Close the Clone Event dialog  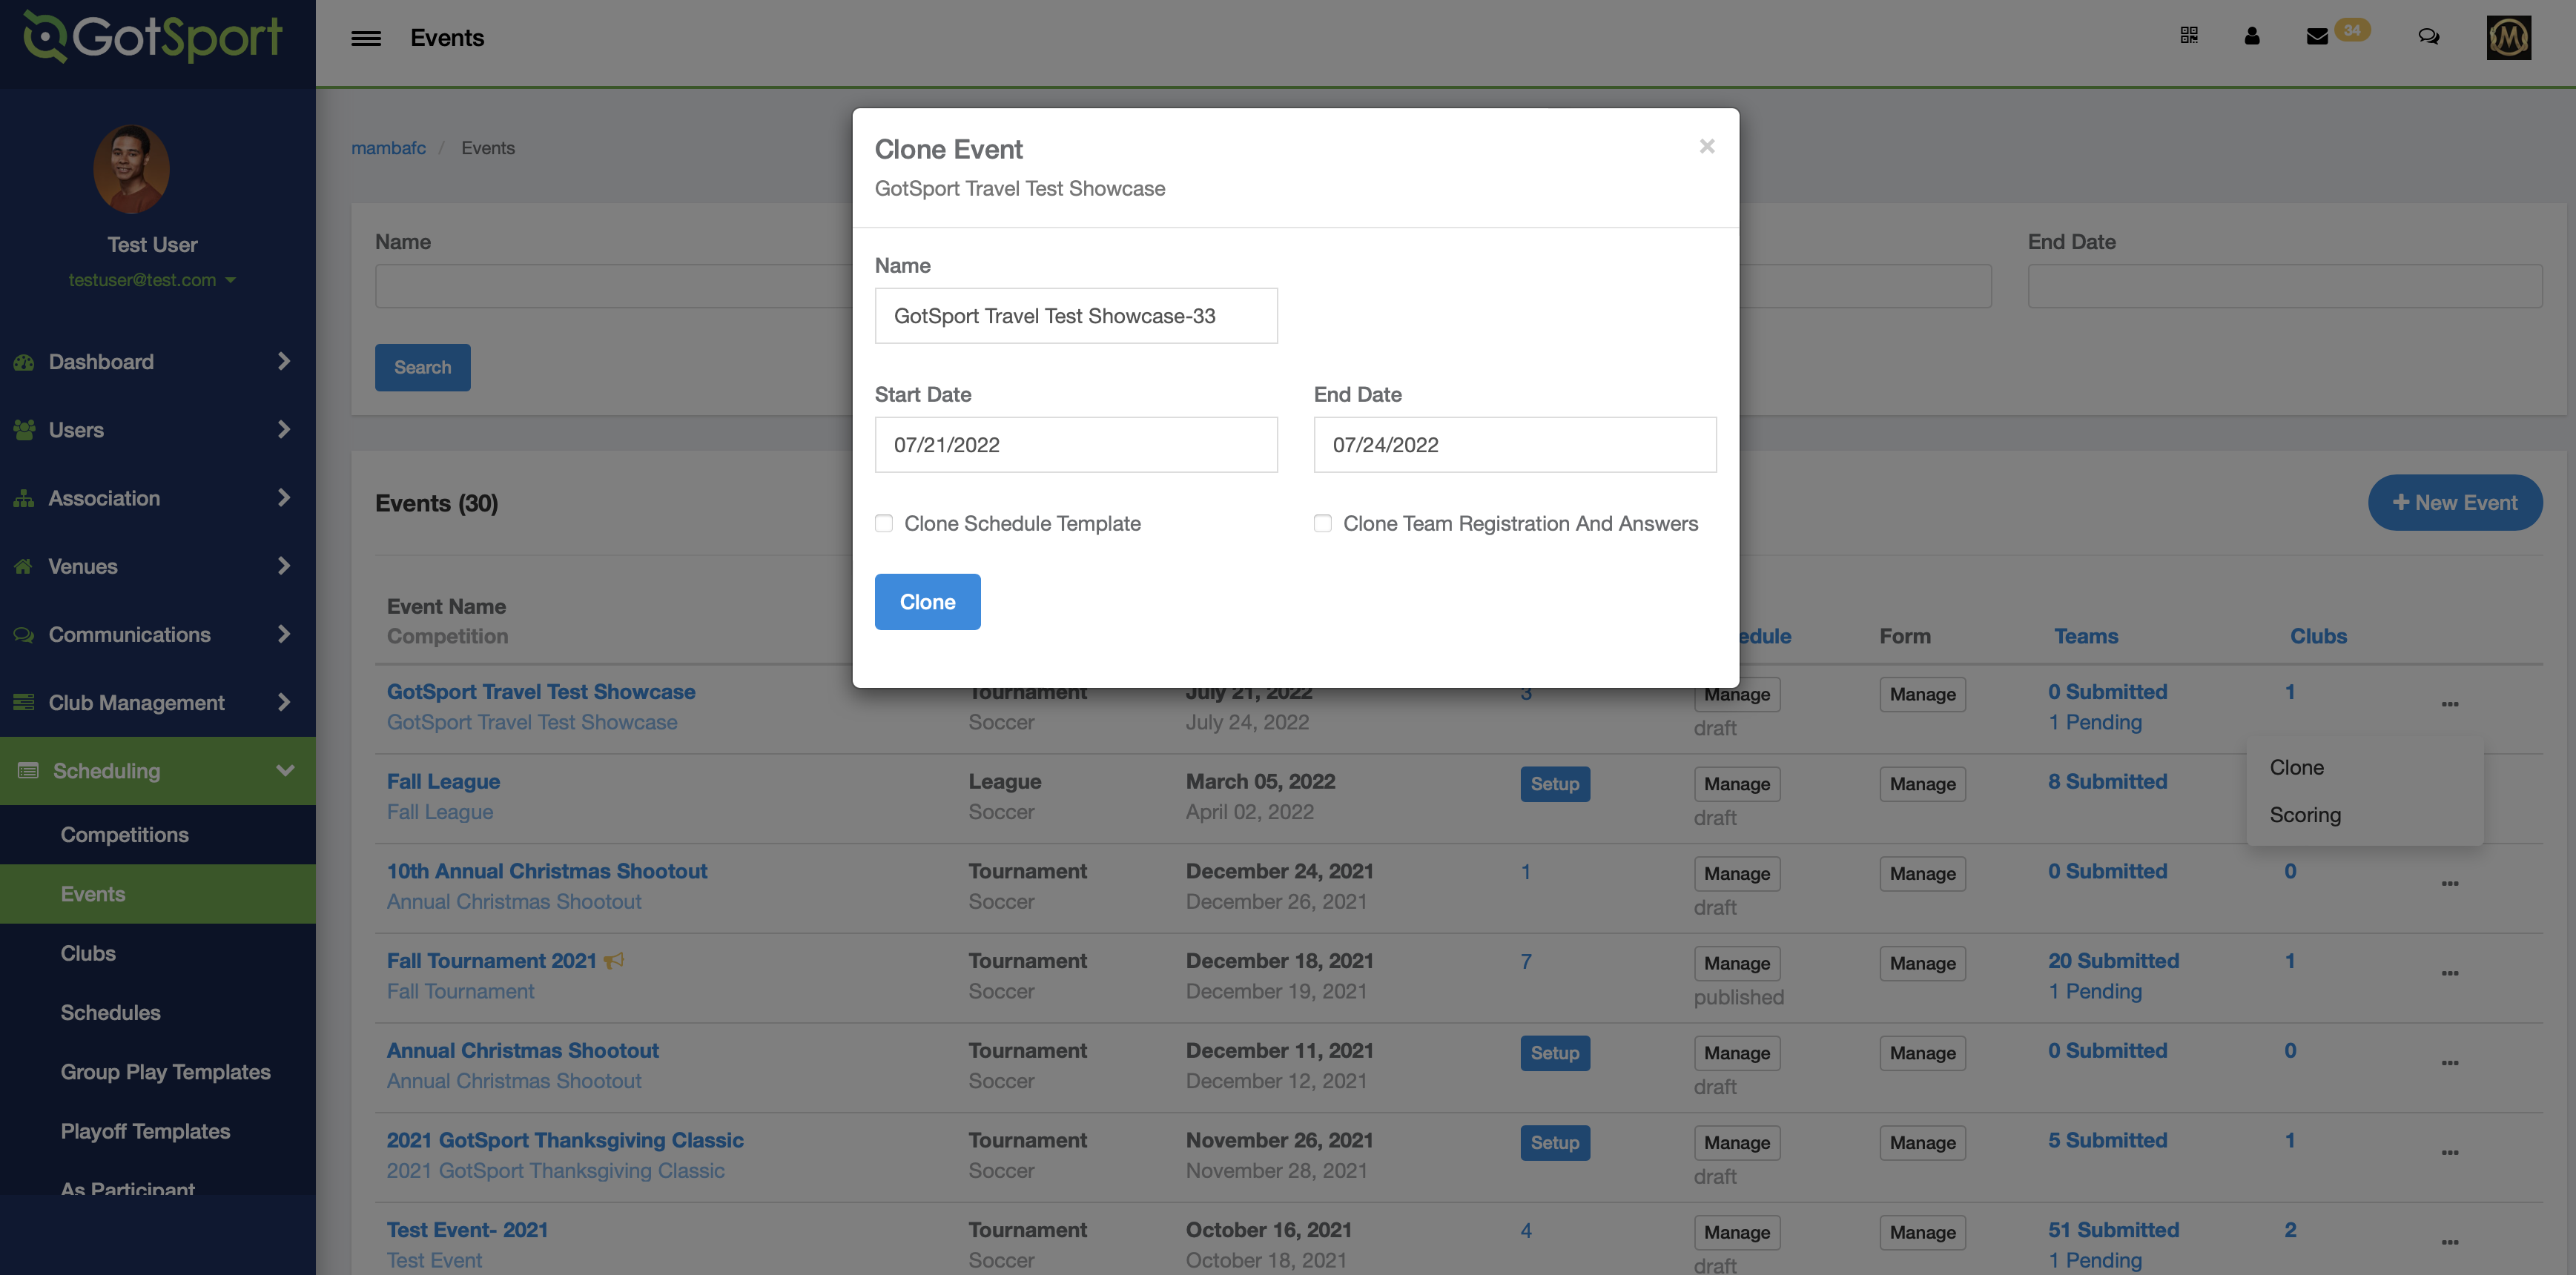pos(1707,146)
